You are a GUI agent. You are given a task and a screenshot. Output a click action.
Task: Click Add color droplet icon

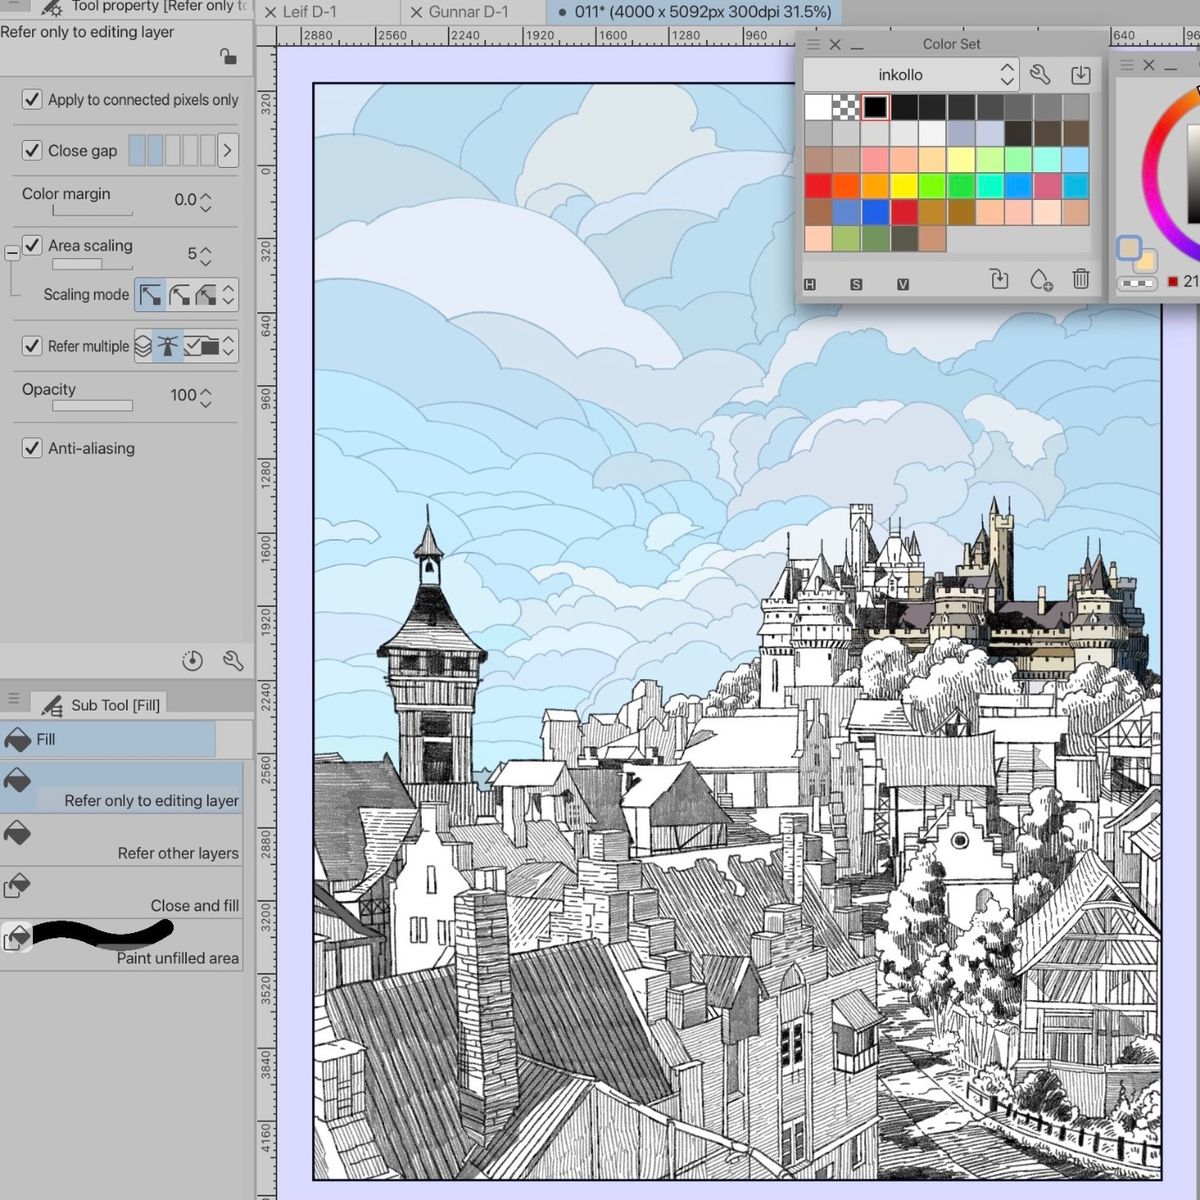[1040, 279]
